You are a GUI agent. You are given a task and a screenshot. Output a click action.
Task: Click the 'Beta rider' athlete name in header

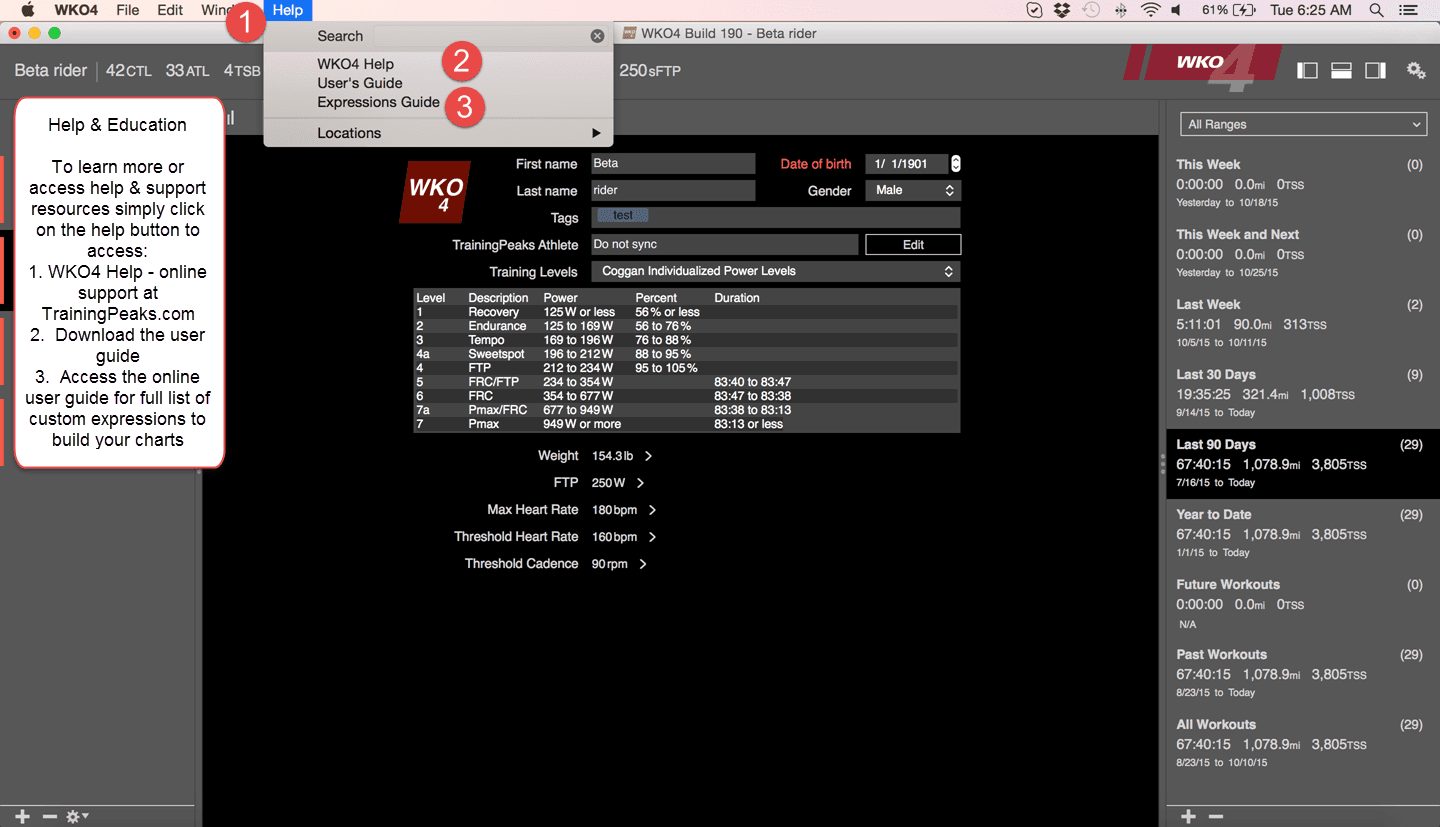pos(51,70)
